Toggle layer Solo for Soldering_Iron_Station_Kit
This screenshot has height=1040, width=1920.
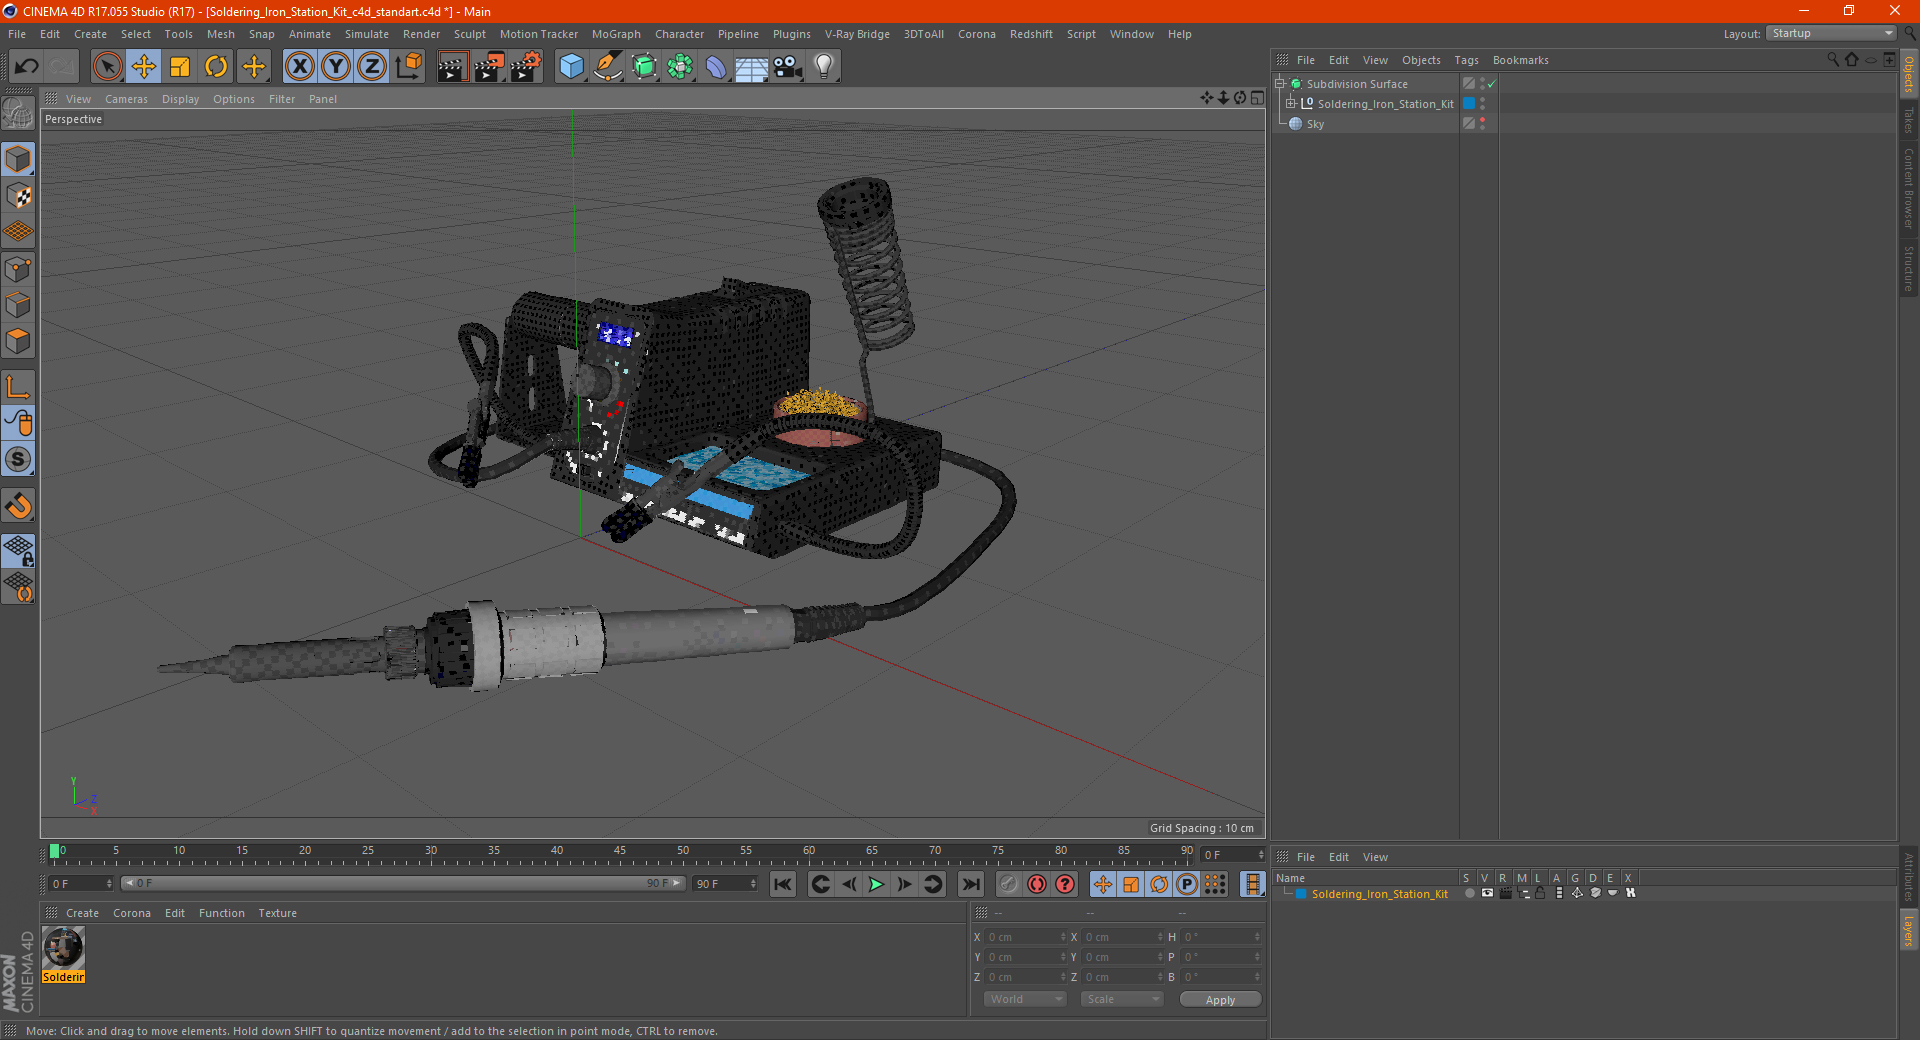coord(1469,894)
